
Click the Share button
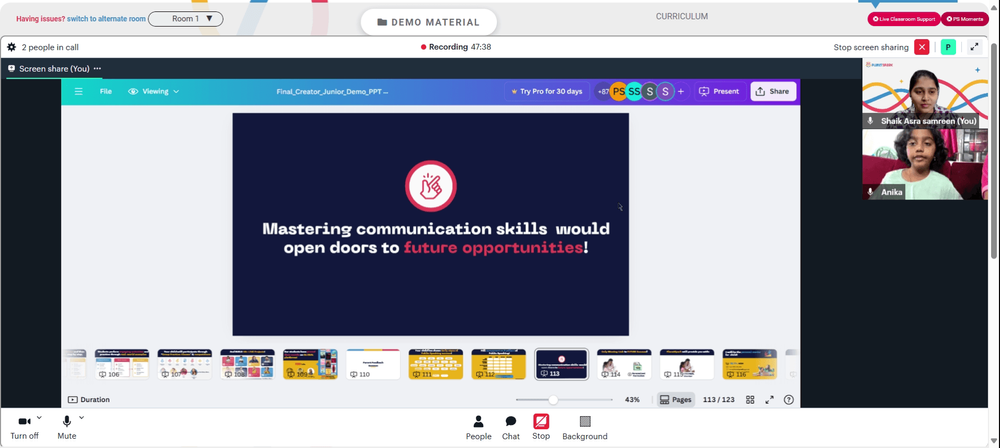point(773,91)
